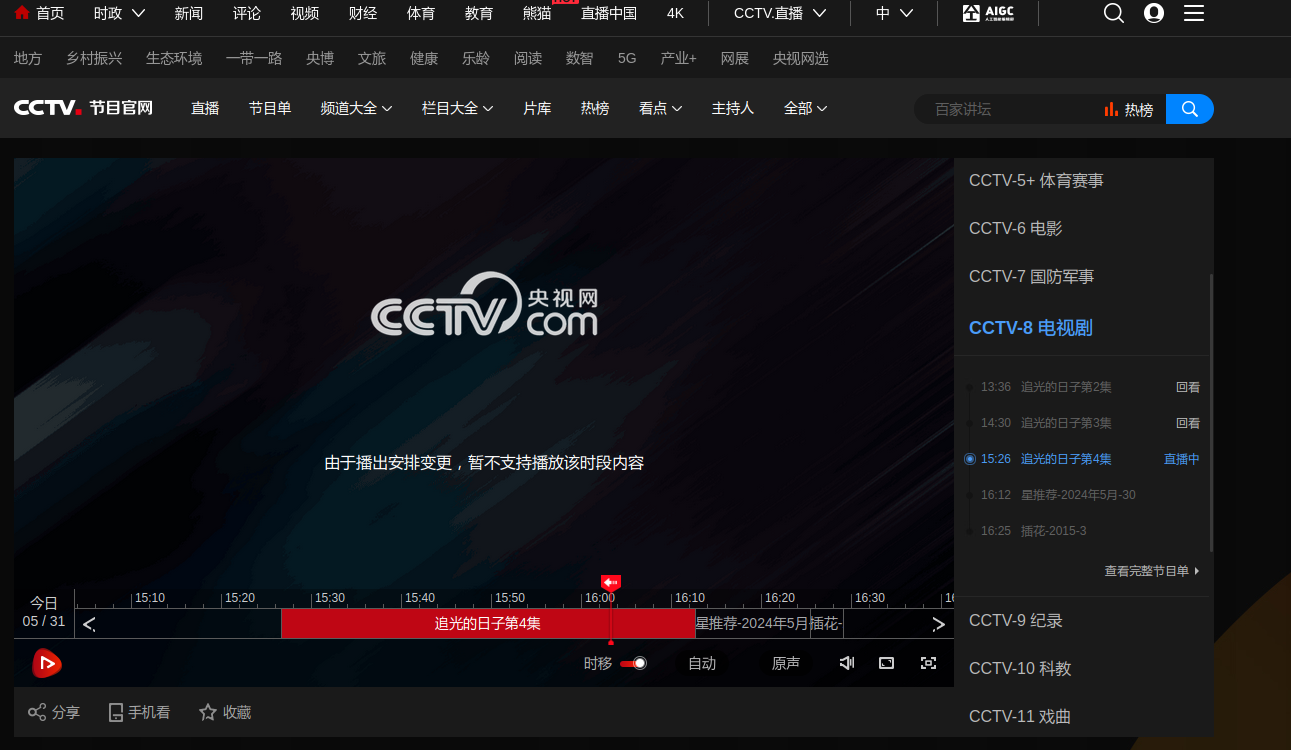The width and height of the screenshot is (1291, 750).
Task: Expand the 时政 dropdown
Action: [x=120, y=13]
